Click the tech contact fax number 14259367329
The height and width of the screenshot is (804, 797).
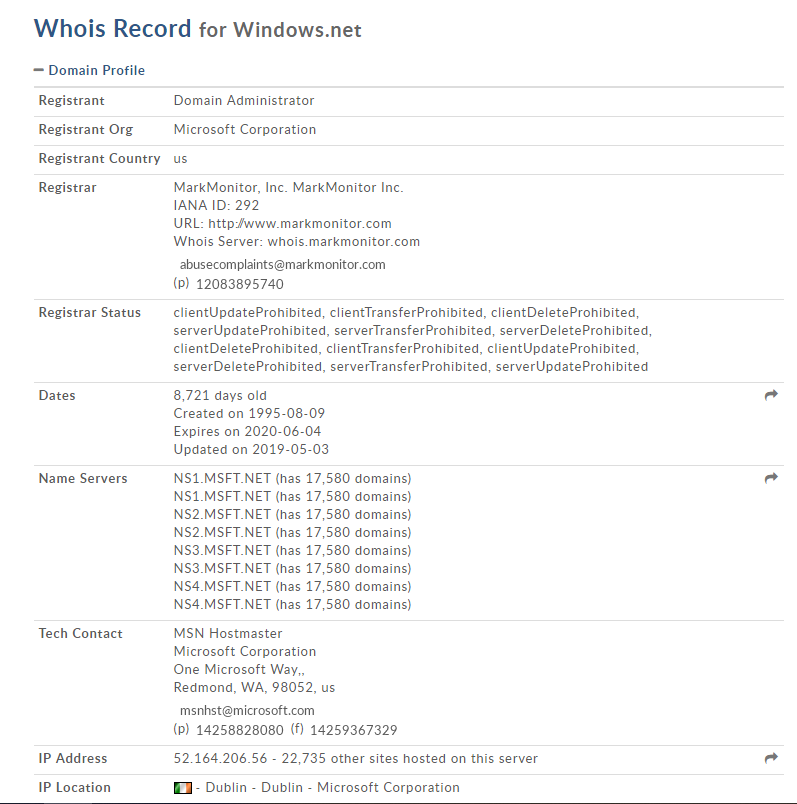[353, 730]
